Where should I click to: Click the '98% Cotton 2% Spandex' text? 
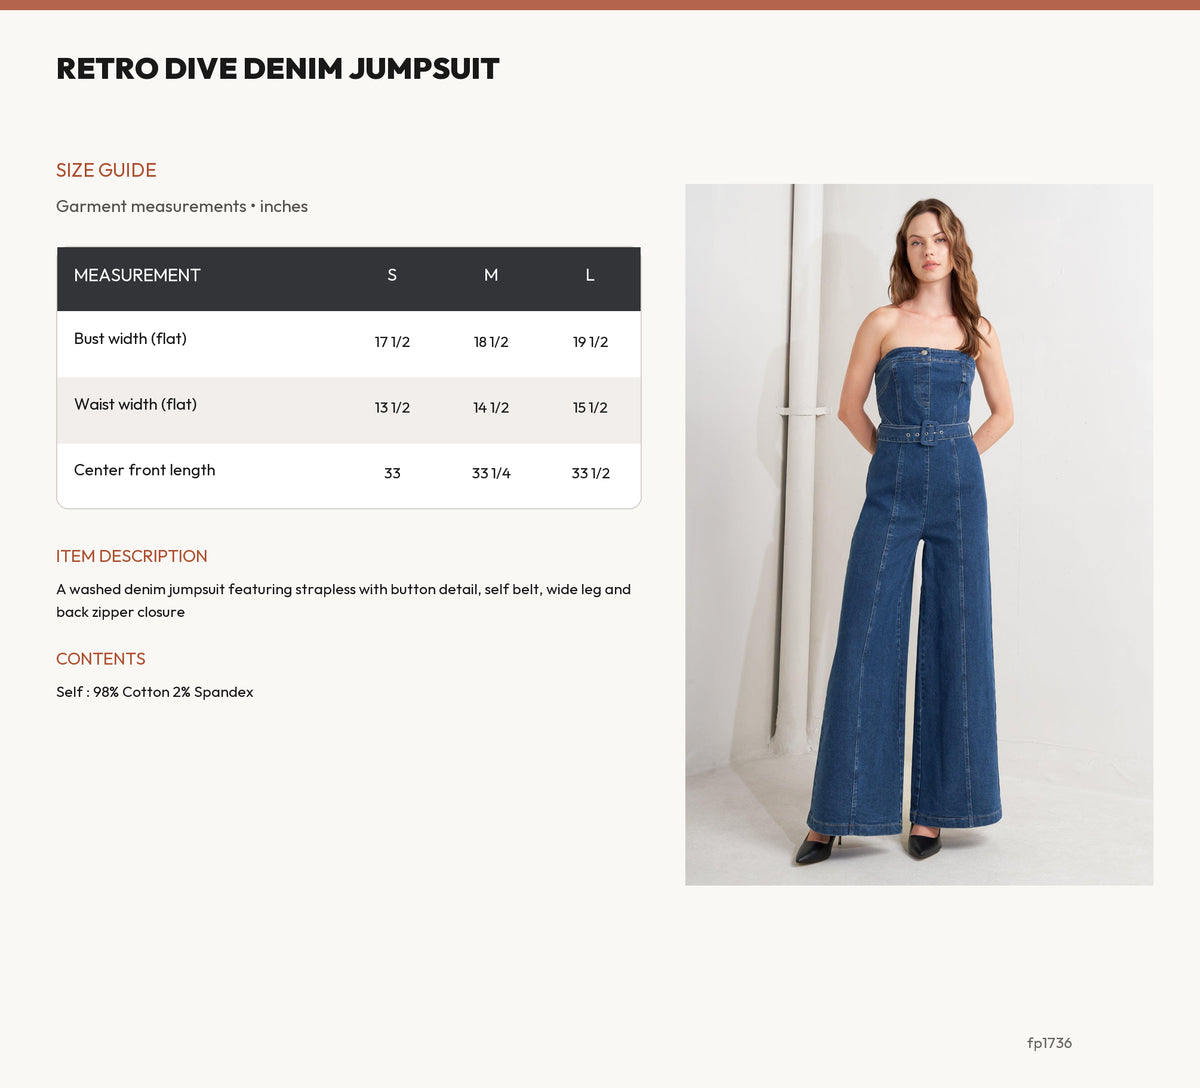[173, 692]
